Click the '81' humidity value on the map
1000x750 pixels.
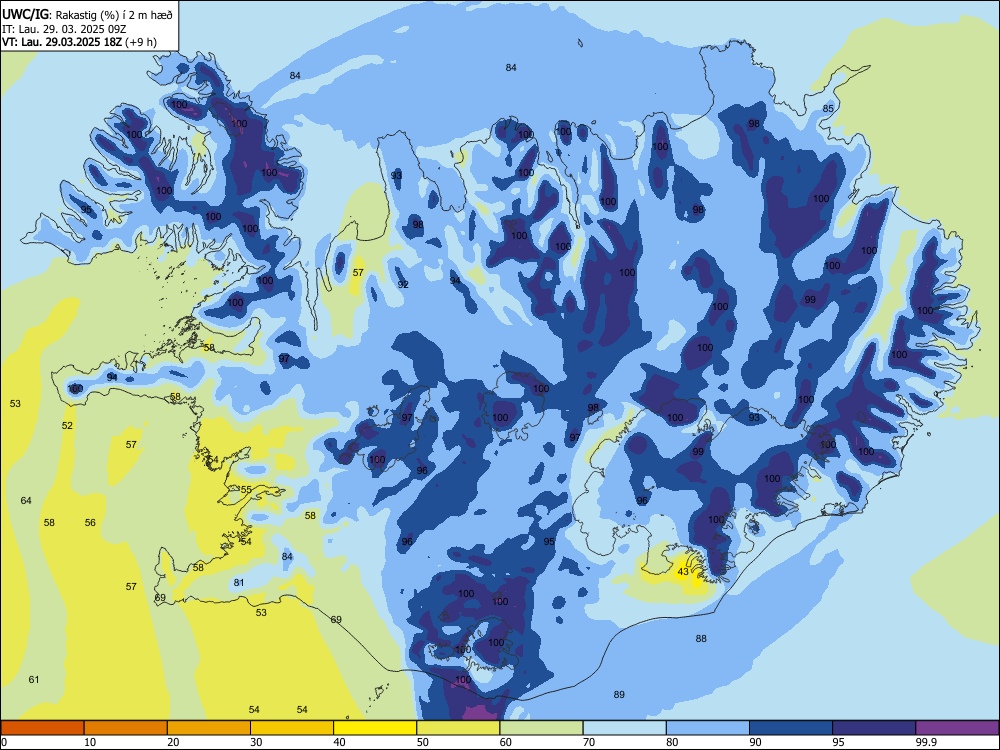click(x=239, y=582)
